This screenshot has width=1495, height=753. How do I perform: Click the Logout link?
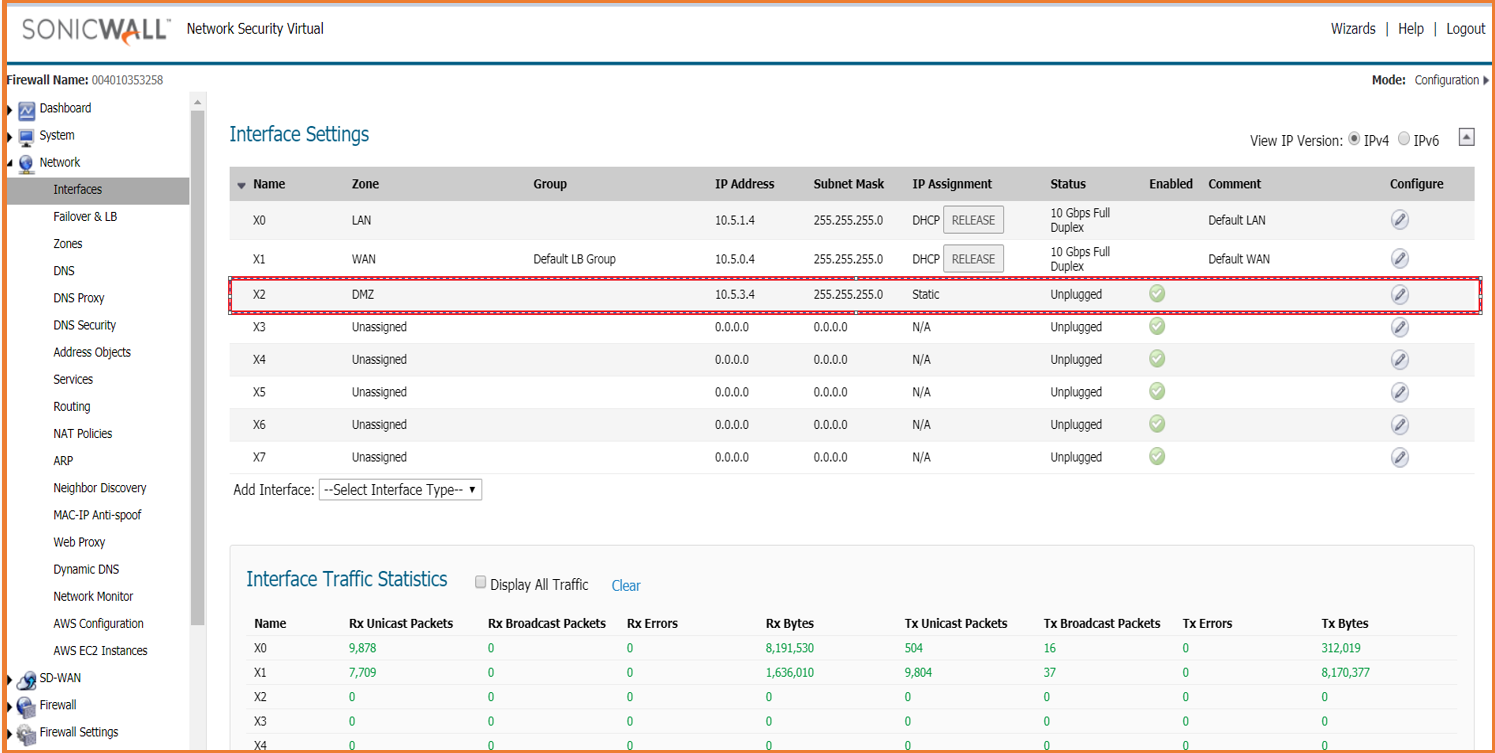[1466, 29]
